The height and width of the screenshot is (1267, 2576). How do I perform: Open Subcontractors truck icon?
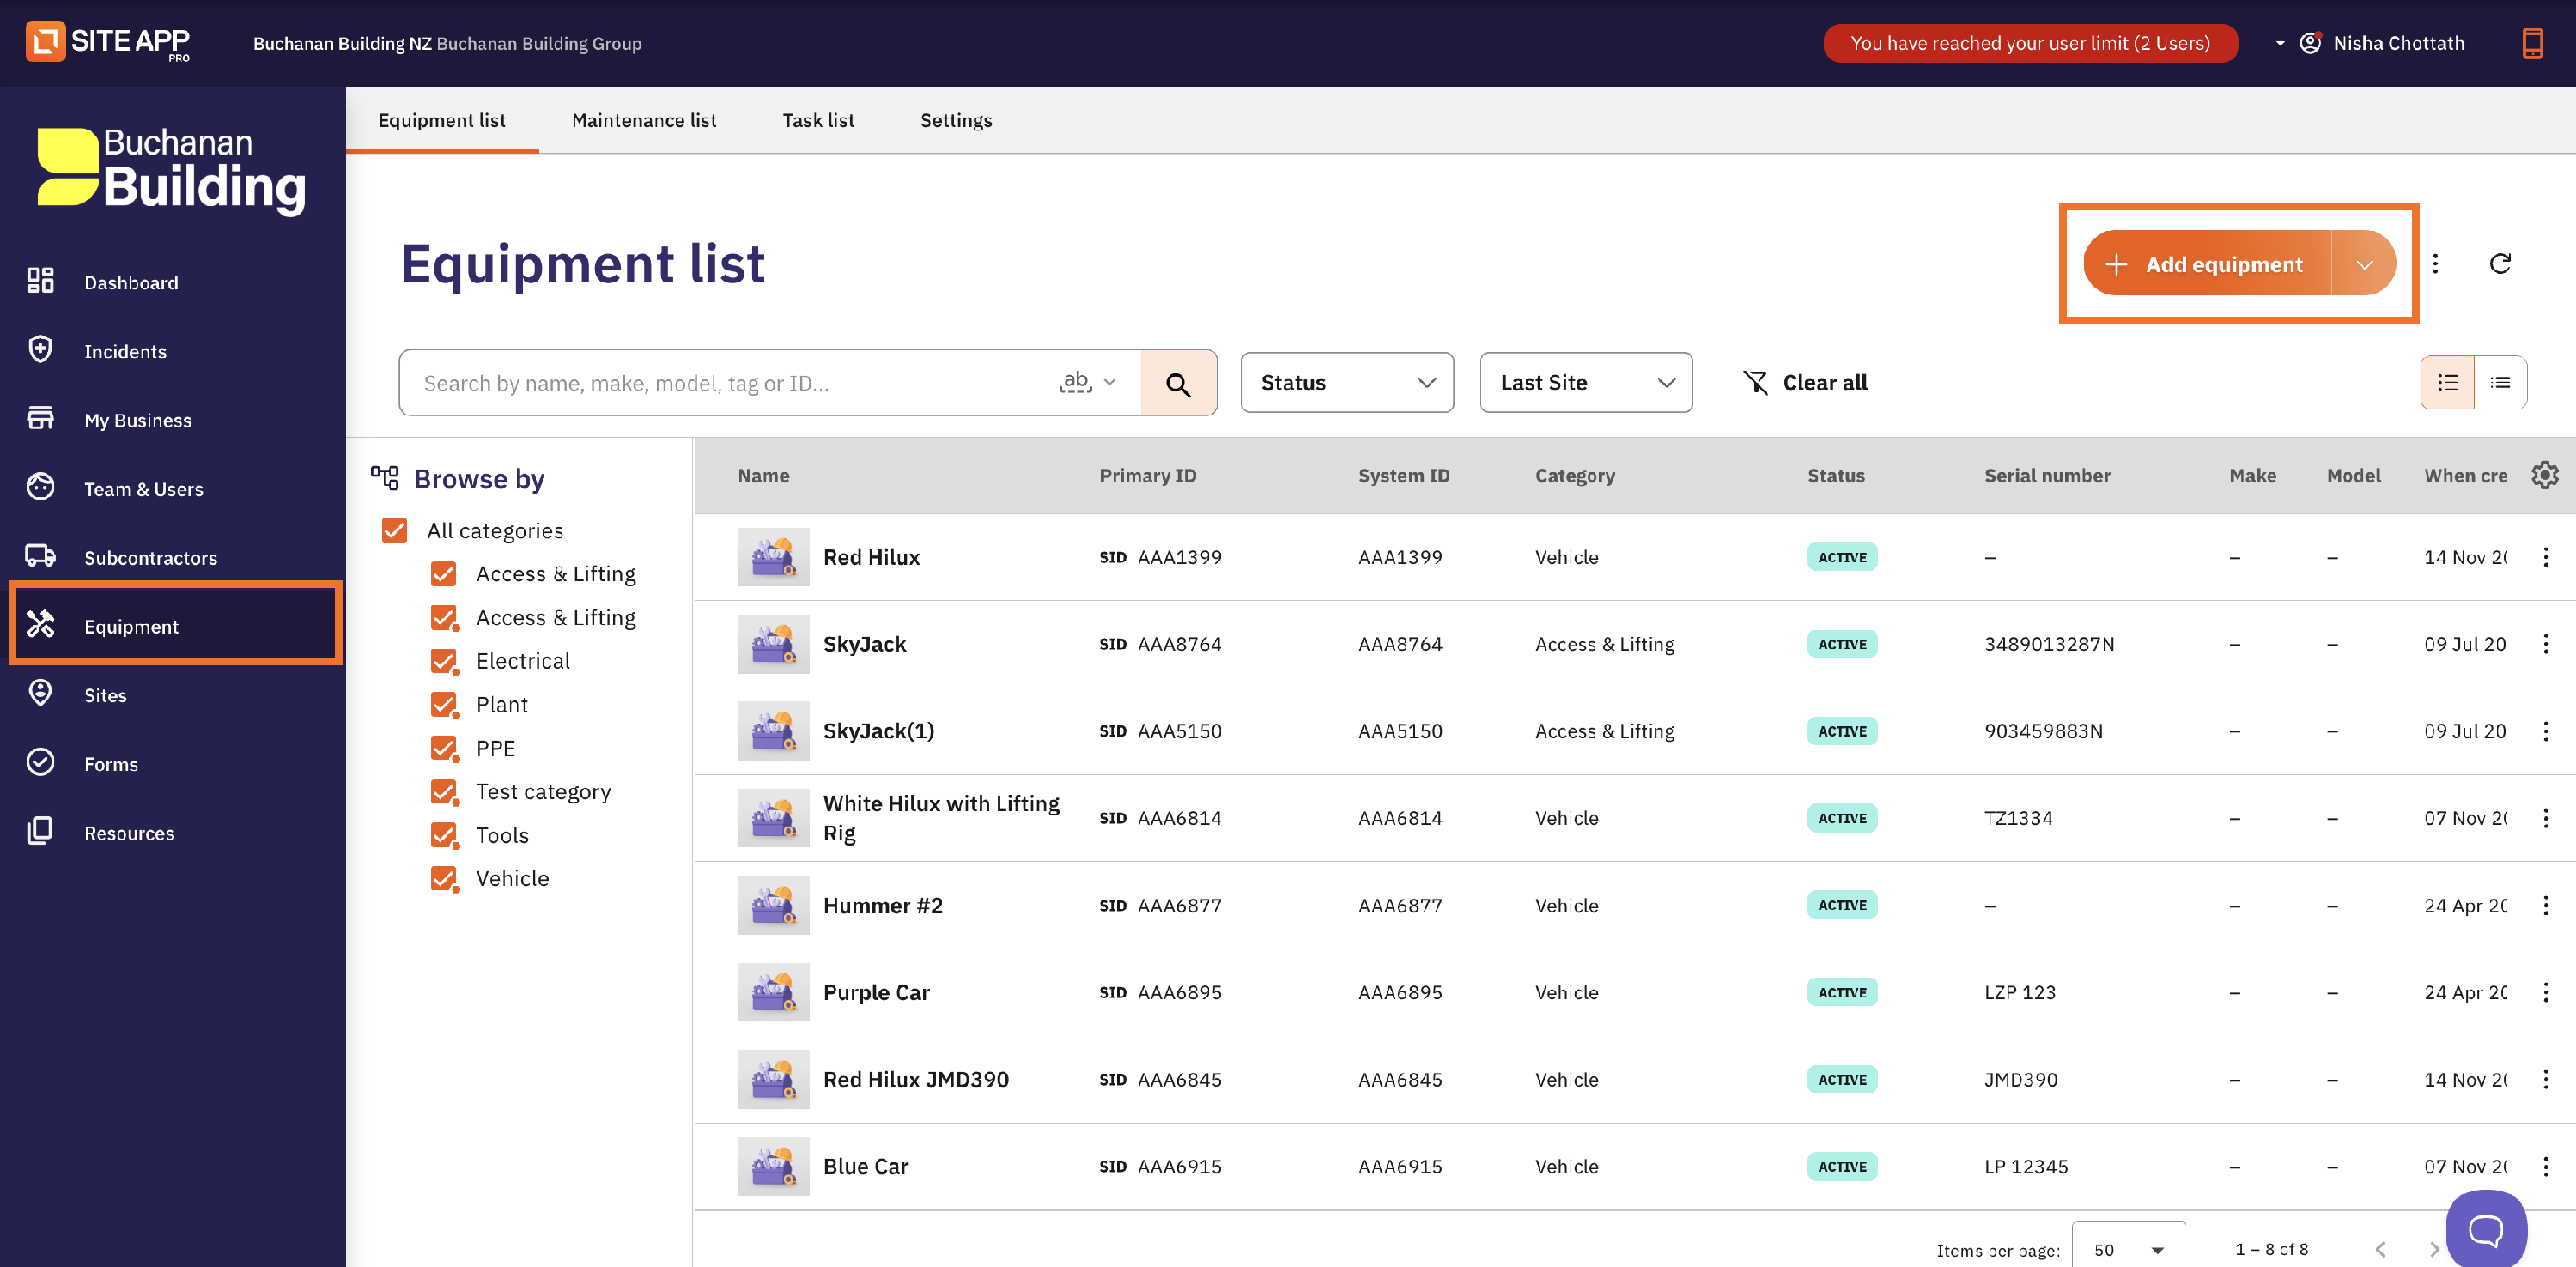pos(40,557)
